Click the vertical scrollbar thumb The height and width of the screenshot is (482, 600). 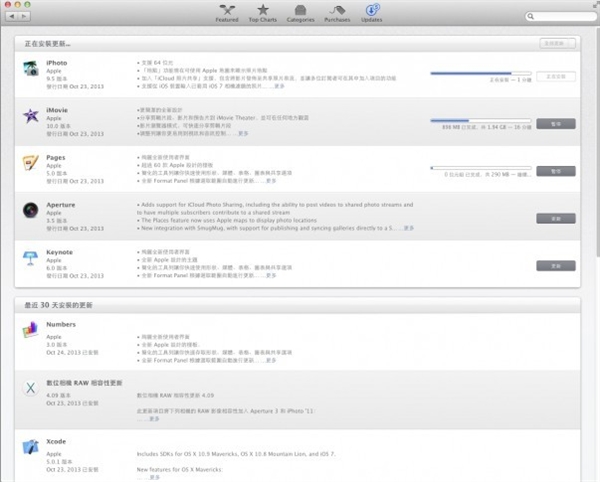pyautogui.click(x=598, y=142)
